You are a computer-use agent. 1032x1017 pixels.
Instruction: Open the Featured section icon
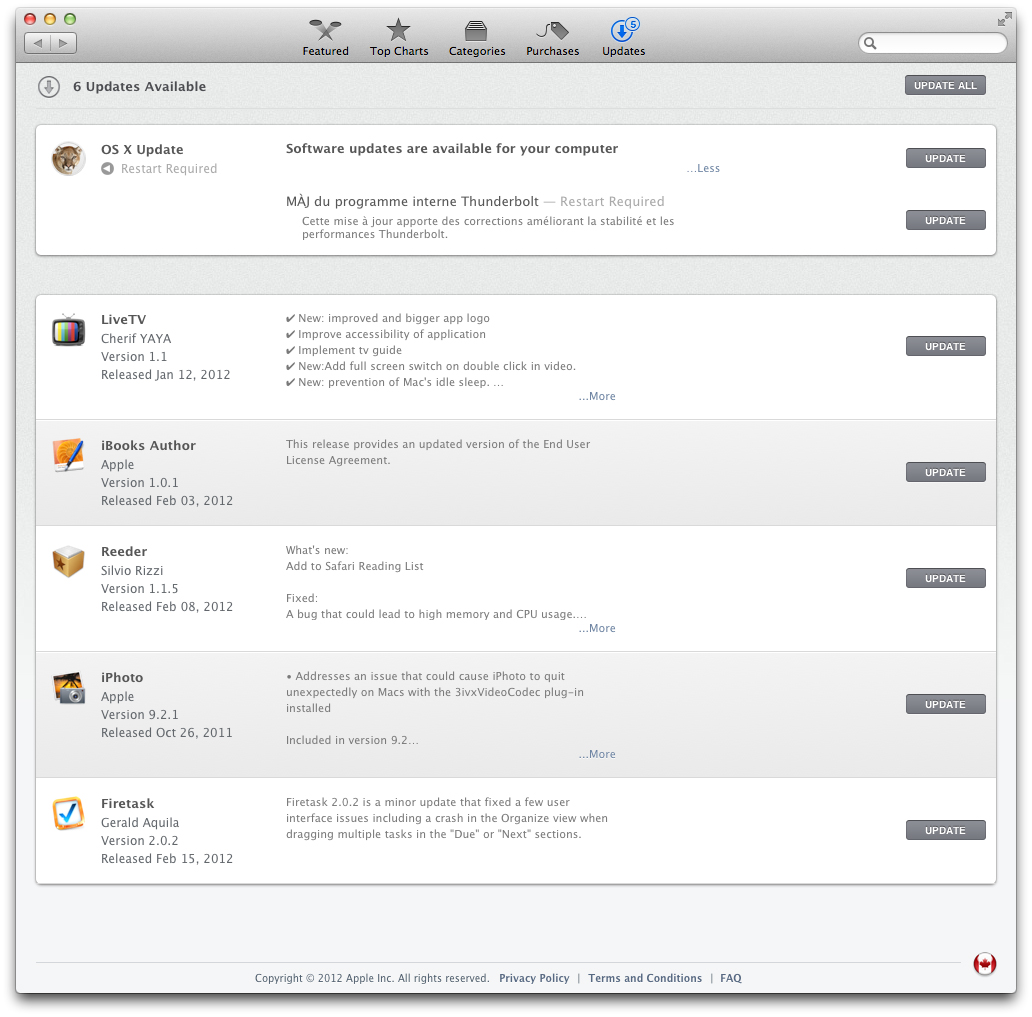tap(325, 30)
